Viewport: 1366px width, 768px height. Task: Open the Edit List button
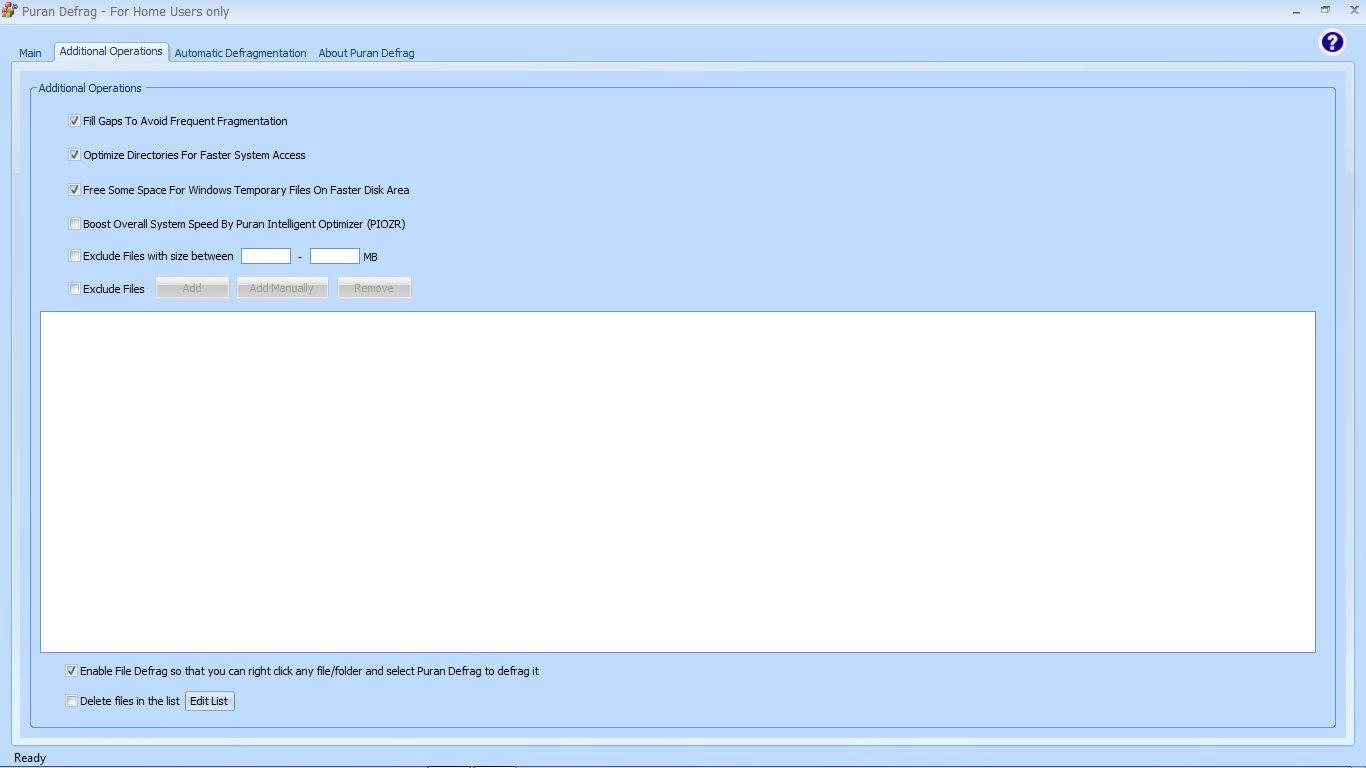[x=209, y=701]
